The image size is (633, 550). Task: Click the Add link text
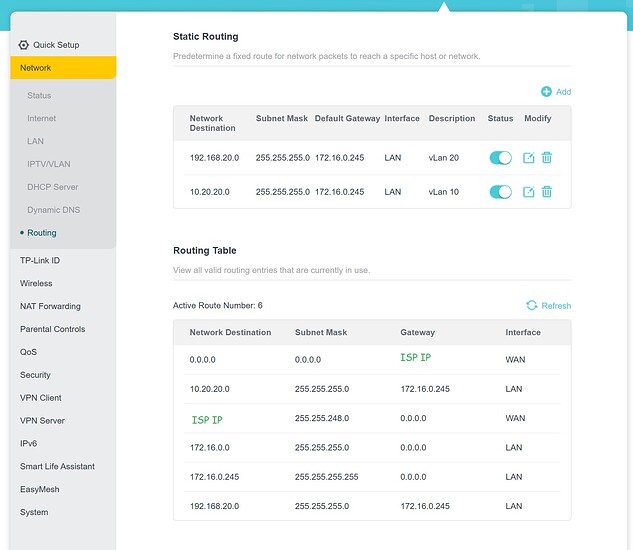coord(564,92)
